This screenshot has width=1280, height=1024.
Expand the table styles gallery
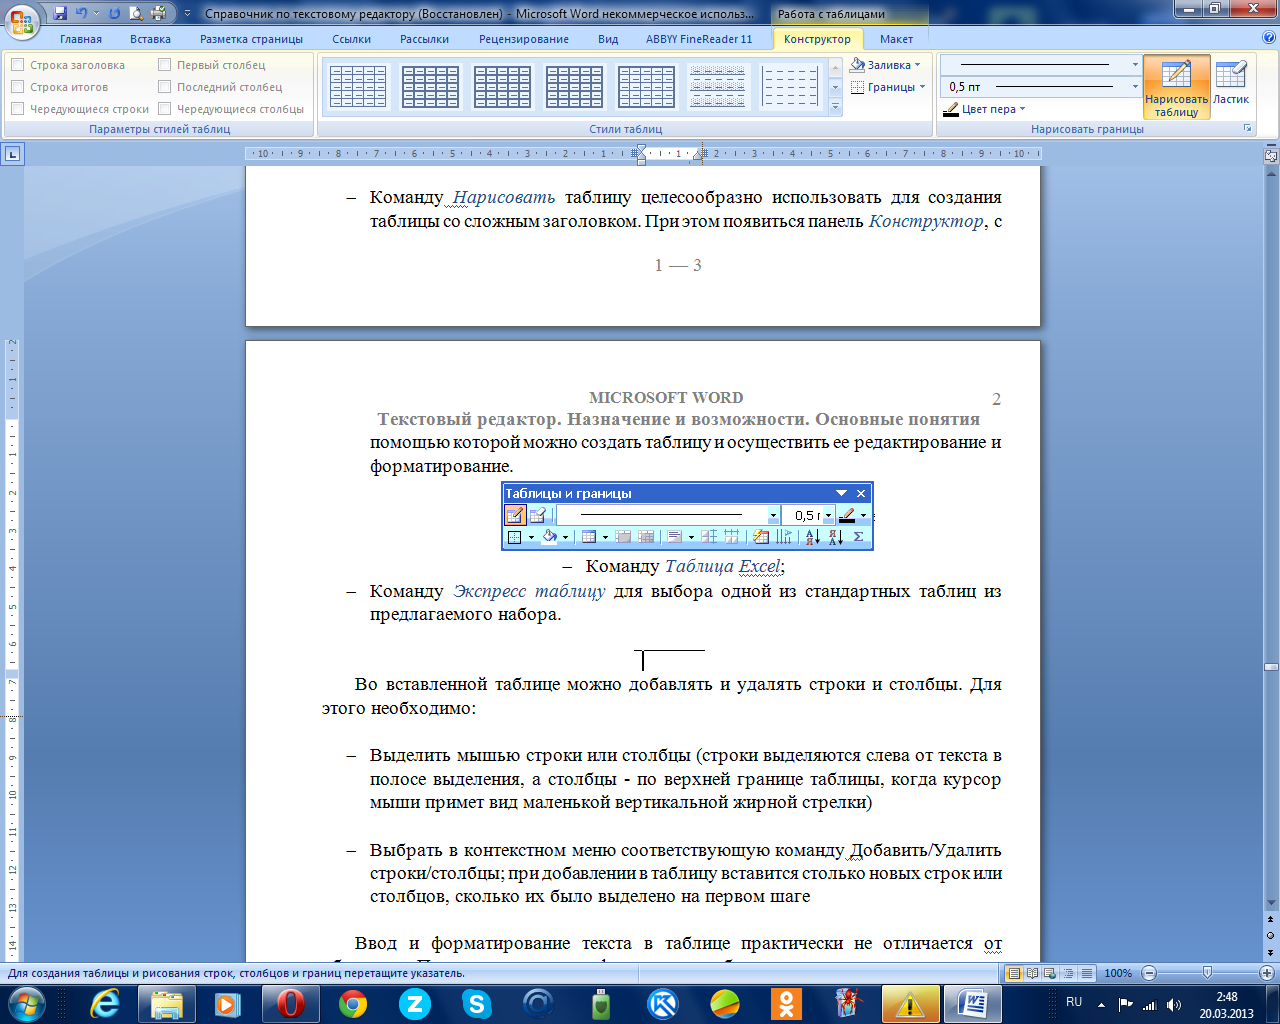pos(836,109)
